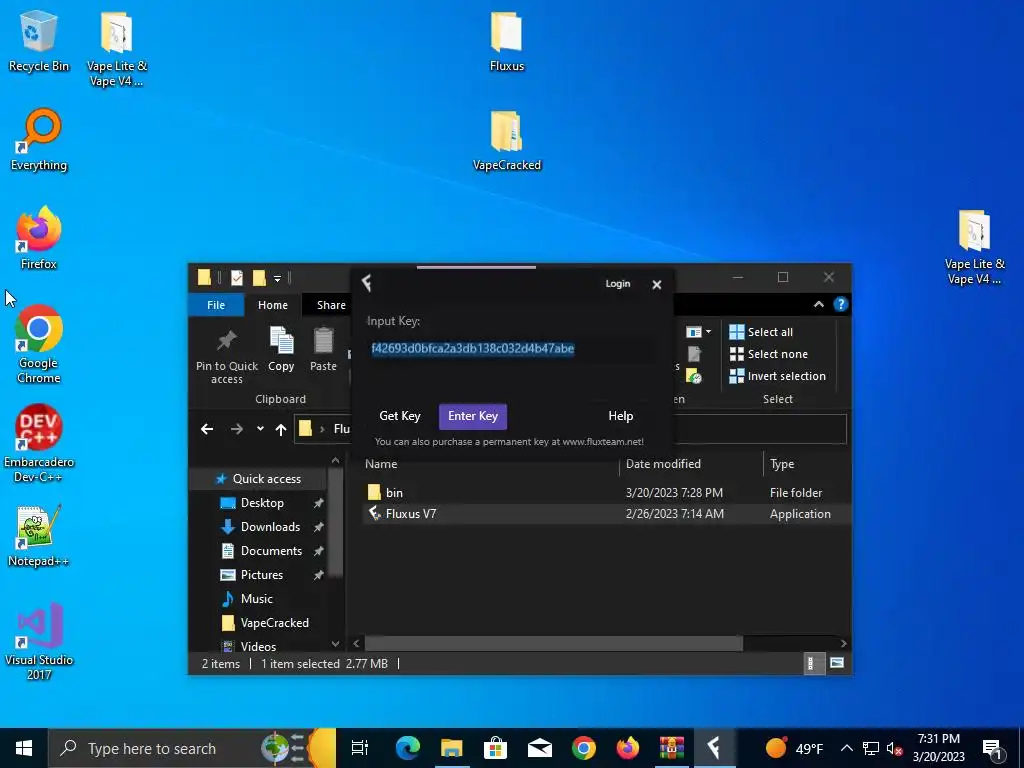Click Select none in the ribbon
This screenshot has height=768, width=1024.
[768, 354]
